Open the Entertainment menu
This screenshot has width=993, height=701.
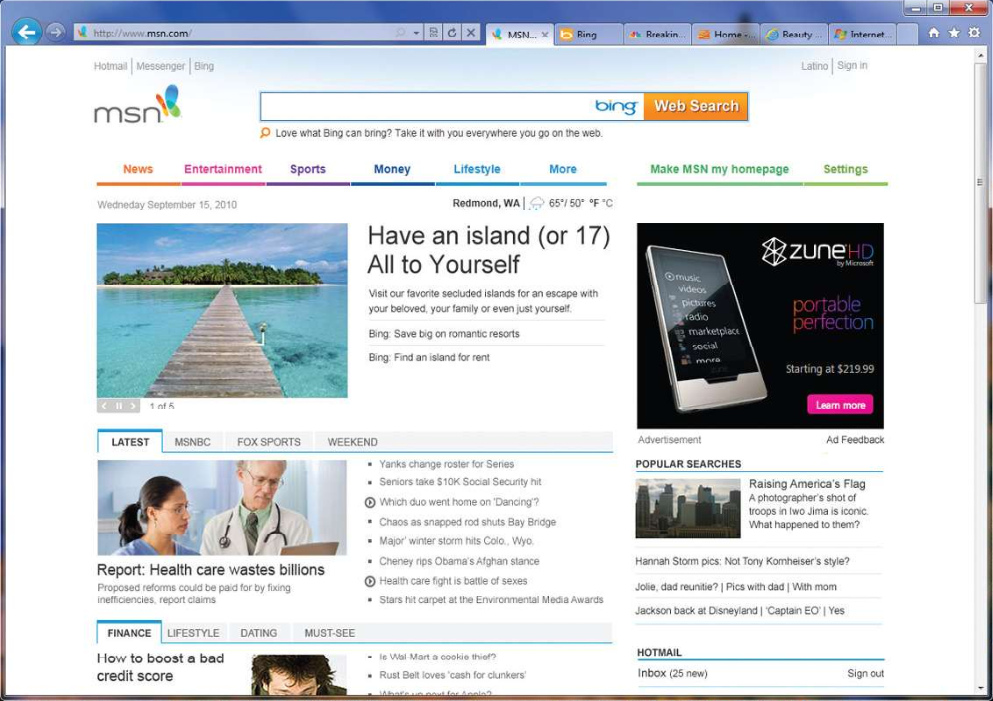click(x=223, y=169)
